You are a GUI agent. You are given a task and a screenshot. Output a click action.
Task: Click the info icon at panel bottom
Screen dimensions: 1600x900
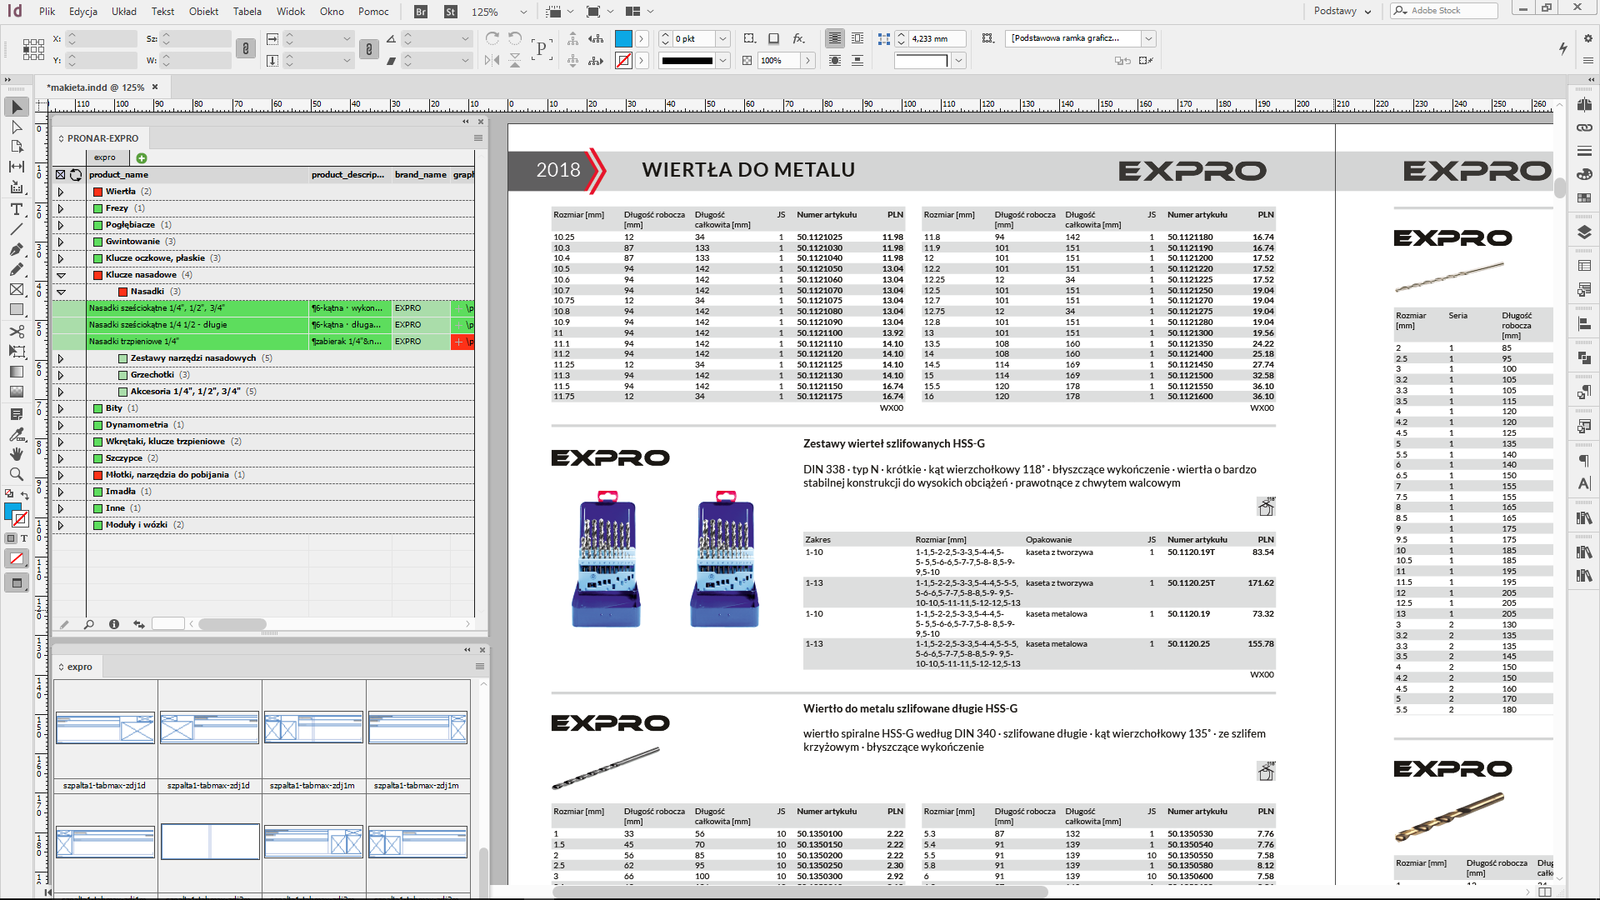click(x=114, y=624)
